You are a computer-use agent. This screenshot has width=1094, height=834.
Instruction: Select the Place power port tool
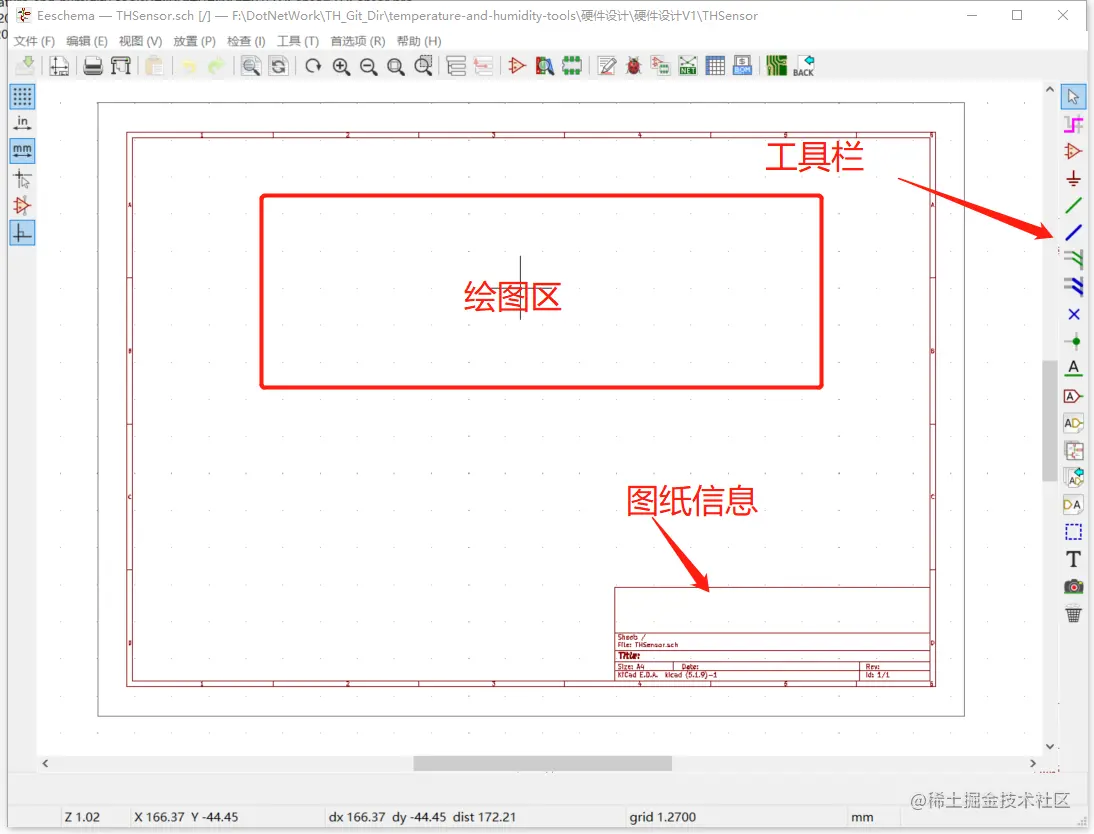tap(1073, 179)
